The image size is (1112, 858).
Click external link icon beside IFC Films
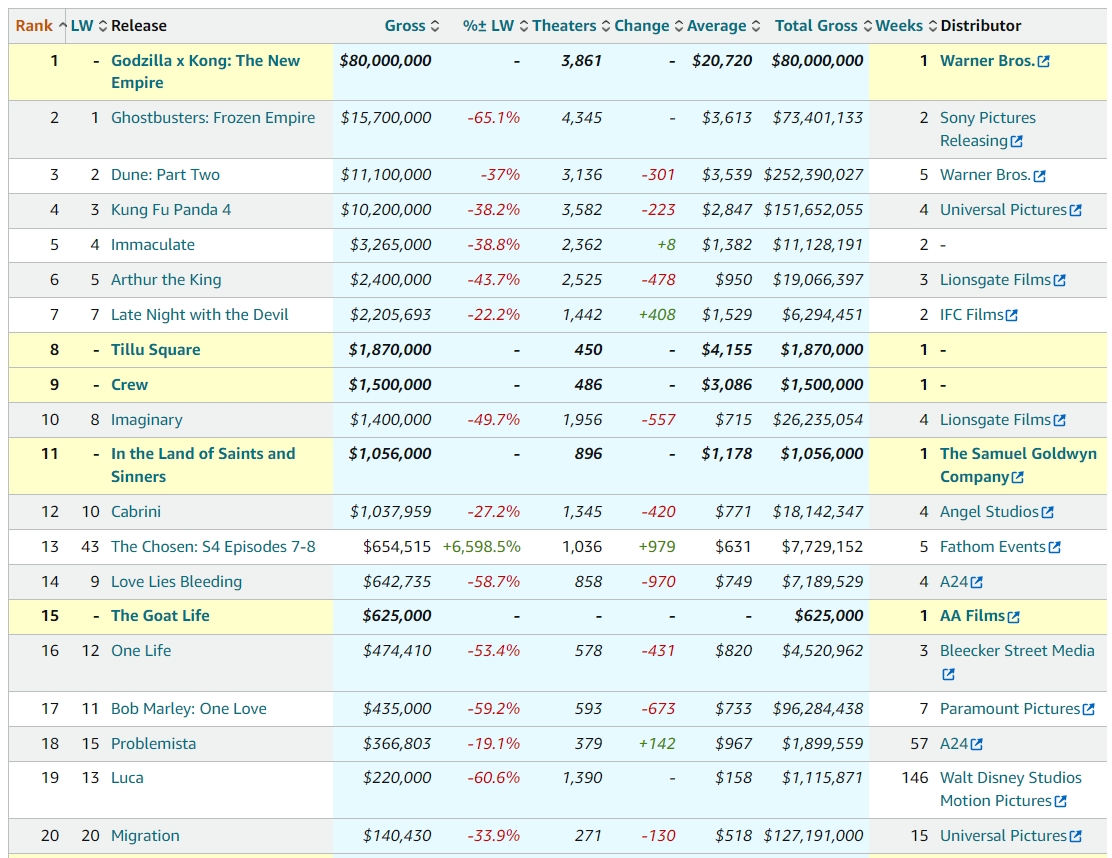[x=1011, y=316]
